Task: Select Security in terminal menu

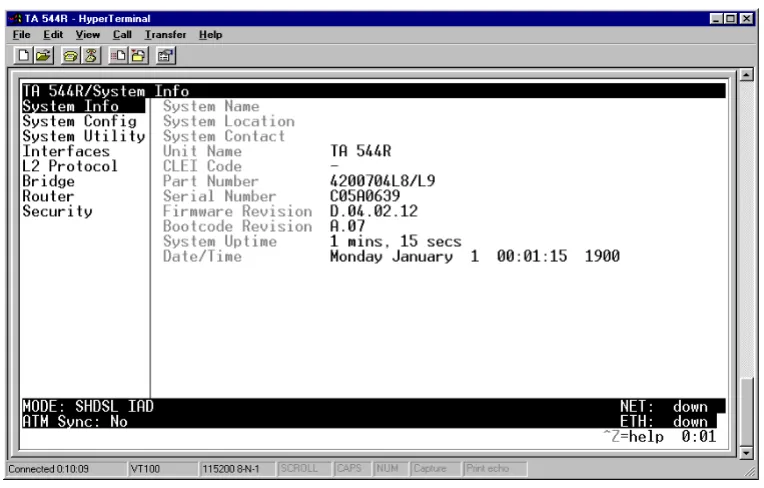Action: tap(57, 211)
